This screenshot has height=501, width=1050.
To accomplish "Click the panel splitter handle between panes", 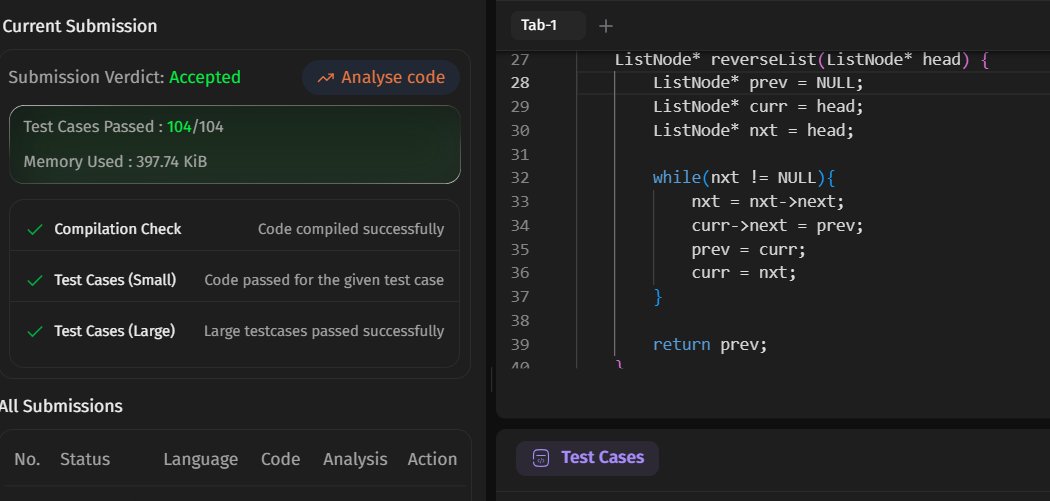I will pos(492,379).
